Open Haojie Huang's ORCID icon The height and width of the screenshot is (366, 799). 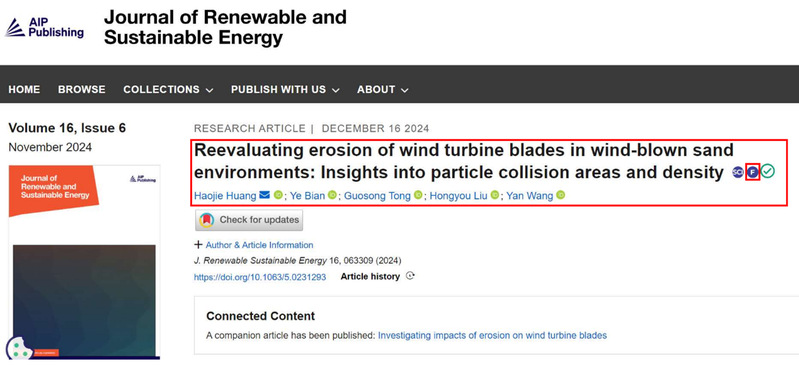tap(278, 195)
